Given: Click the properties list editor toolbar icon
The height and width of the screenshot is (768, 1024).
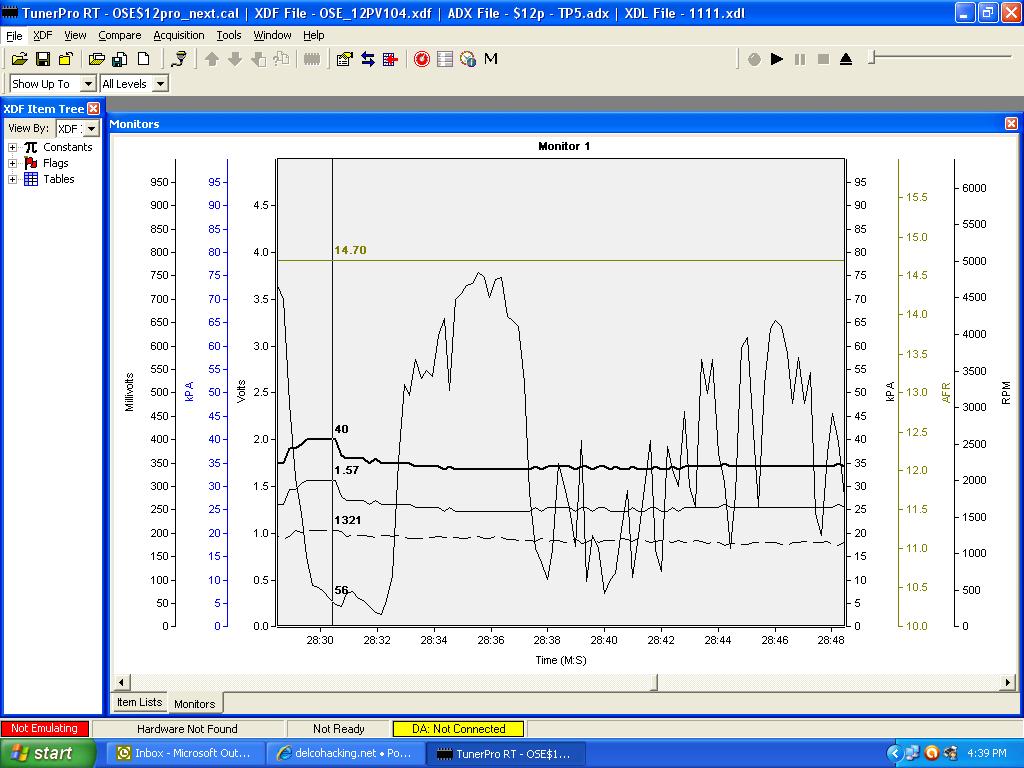Looking at the screenshot, I should [344, 59].
